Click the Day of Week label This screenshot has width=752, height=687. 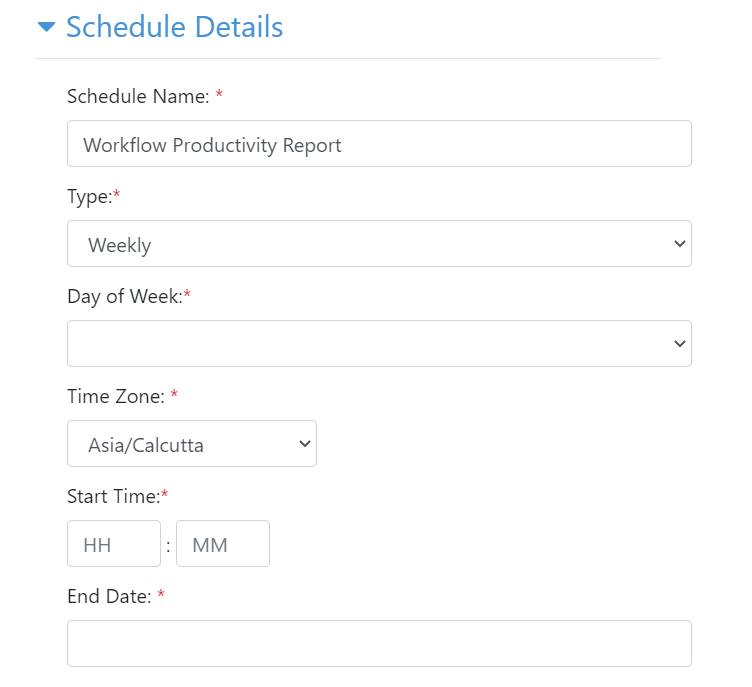125,296
